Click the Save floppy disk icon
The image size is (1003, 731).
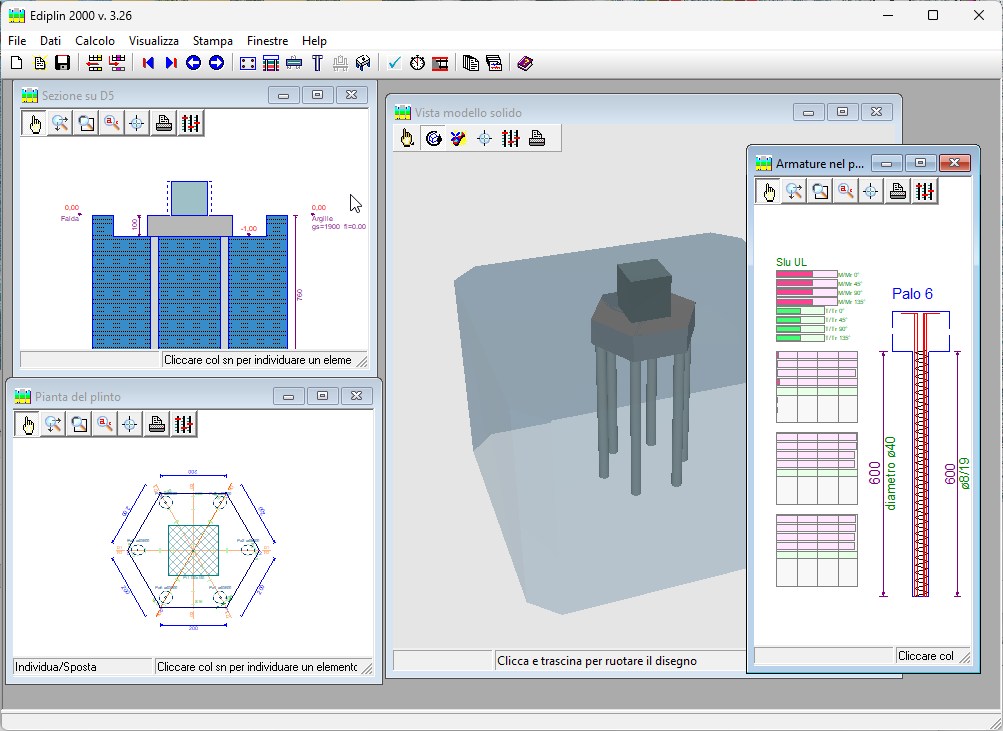tap(62, 63)
